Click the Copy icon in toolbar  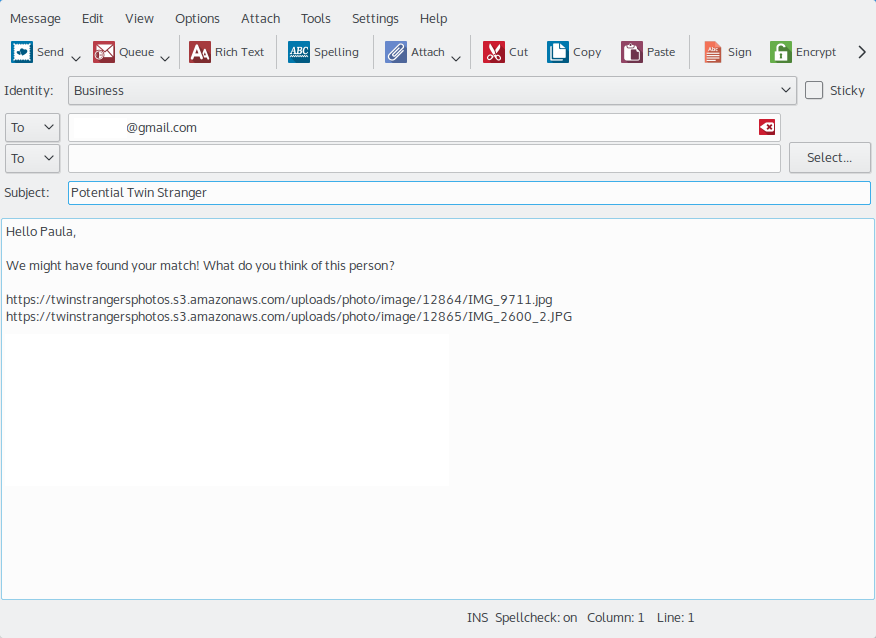(x=558, y=52)
